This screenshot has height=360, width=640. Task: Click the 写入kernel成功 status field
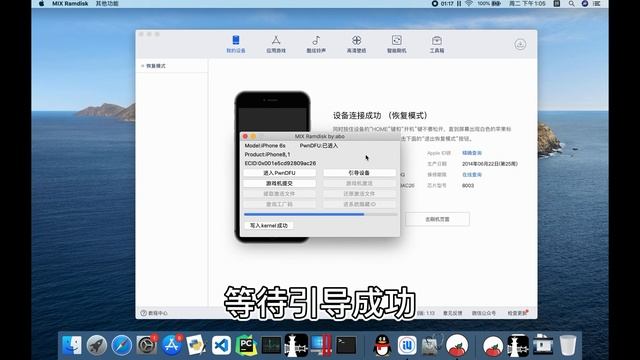(269, 225)
